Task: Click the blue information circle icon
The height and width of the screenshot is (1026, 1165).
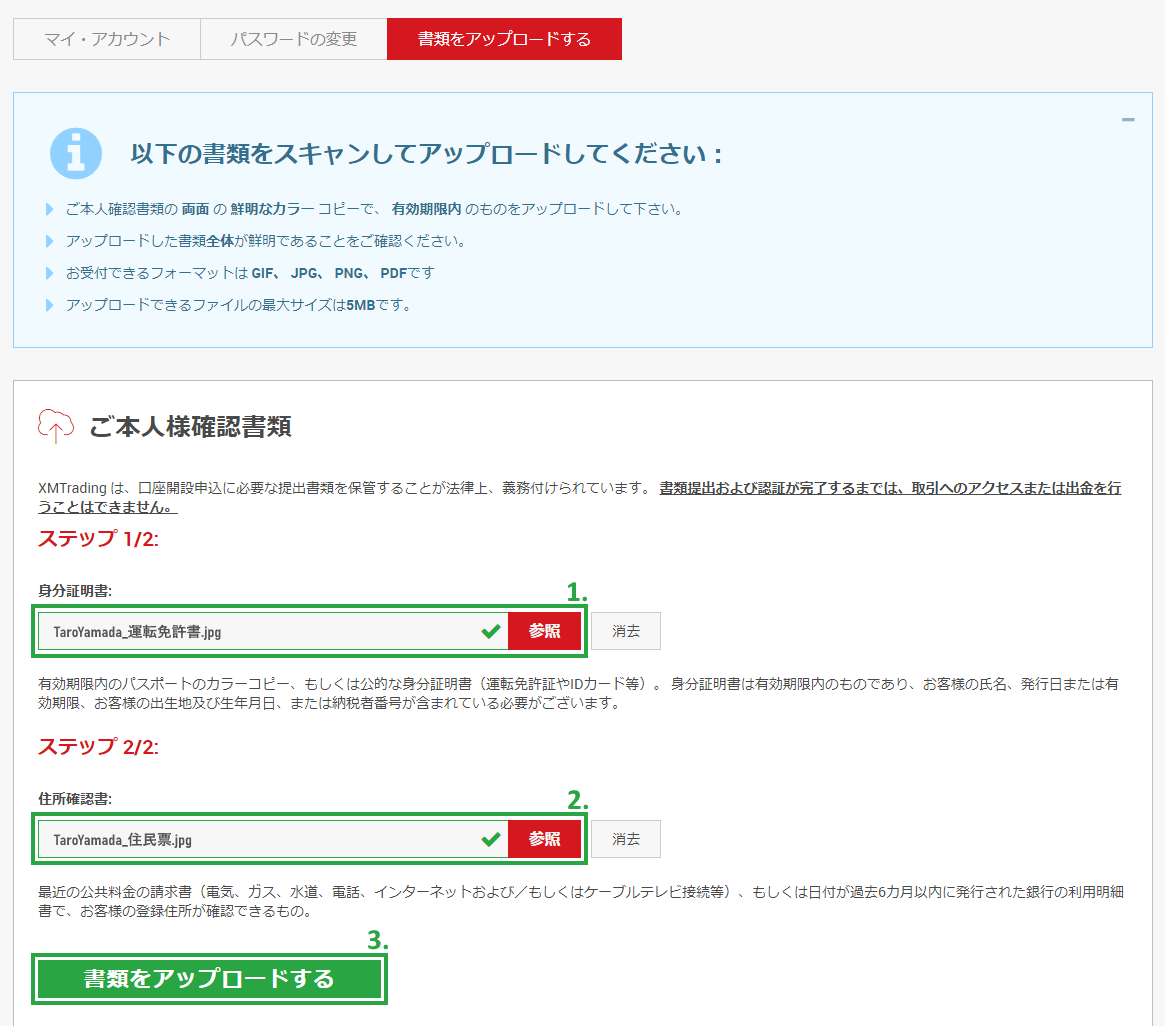Action: tap(76, 154)
